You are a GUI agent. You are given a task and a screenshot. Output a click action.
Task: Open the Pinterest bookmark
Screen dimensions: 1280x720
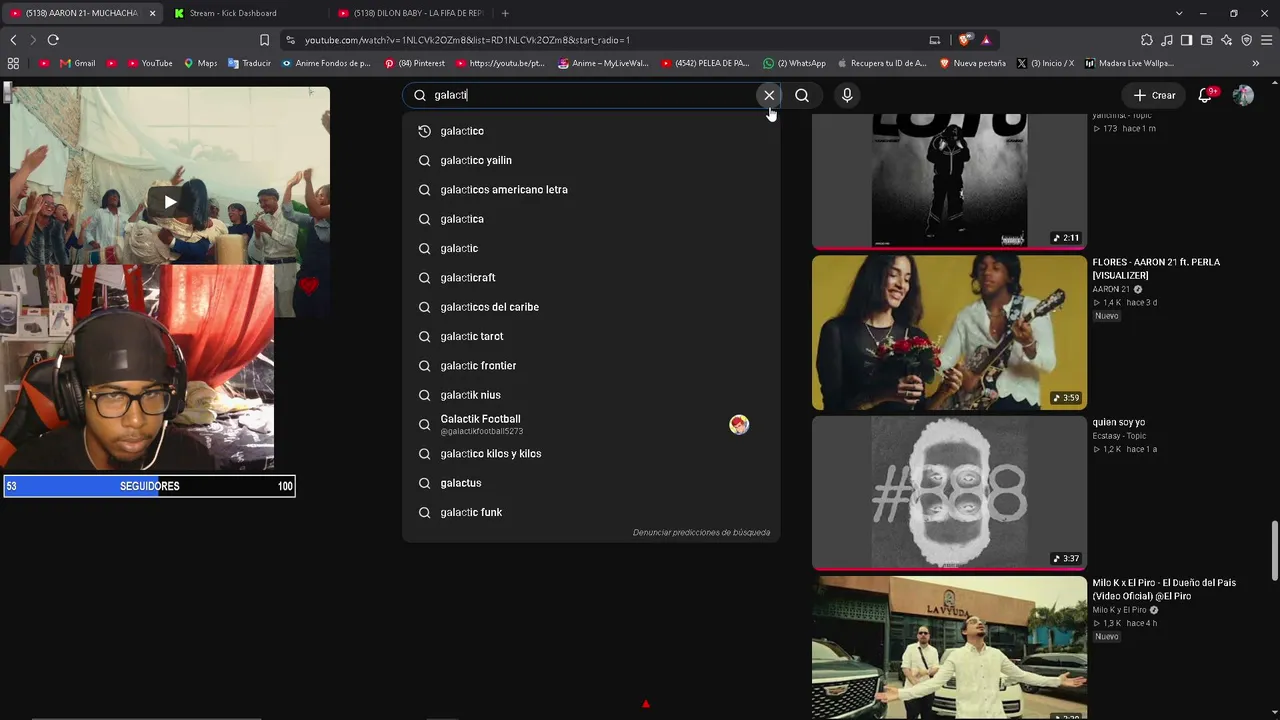tap(414, 63)
